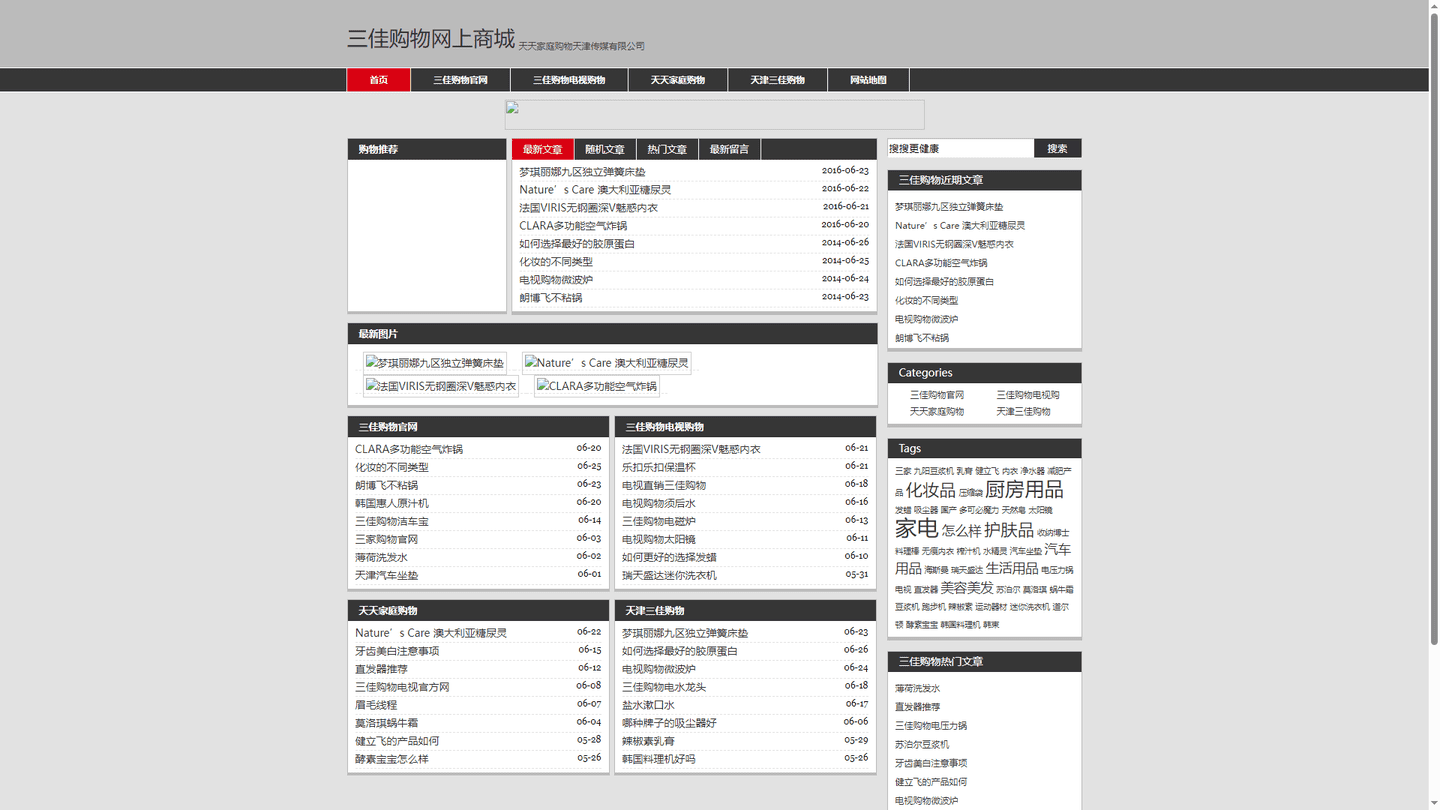Select the 怎么样 tag
1440x810 pixels.
click(x=961, y=531)
